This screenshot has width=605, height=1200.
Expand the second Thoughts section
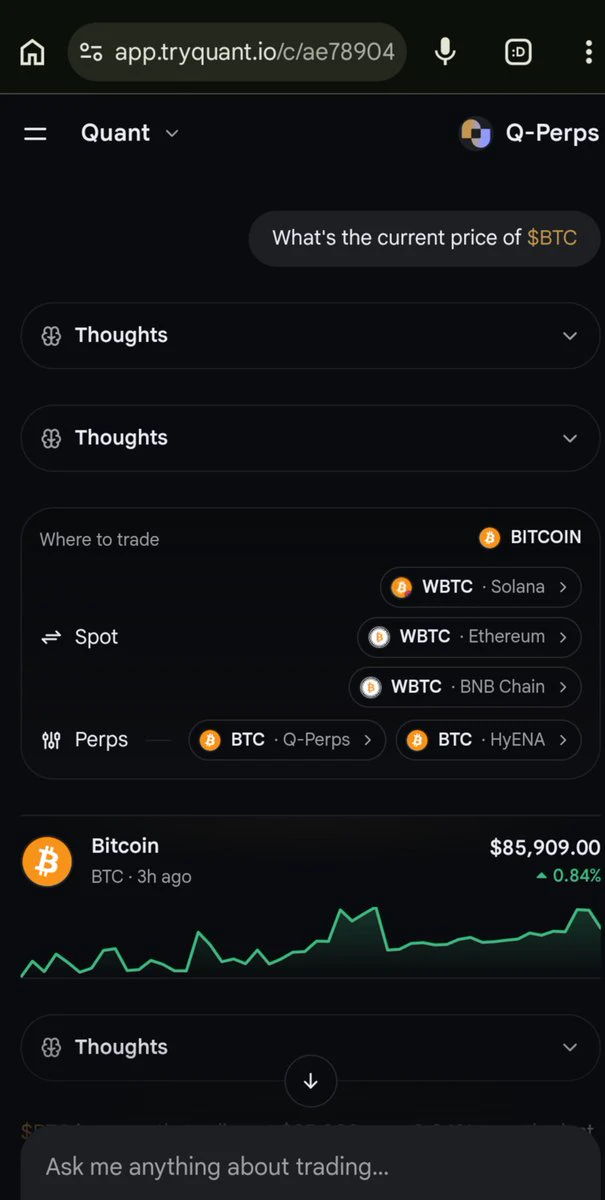(310, 438)
